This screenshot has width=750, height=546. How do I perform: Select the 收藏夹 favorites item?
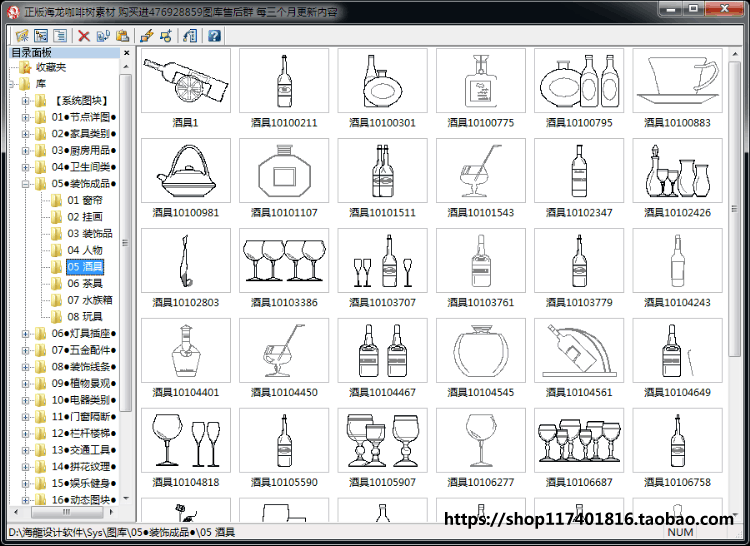(x=51, y=67)
